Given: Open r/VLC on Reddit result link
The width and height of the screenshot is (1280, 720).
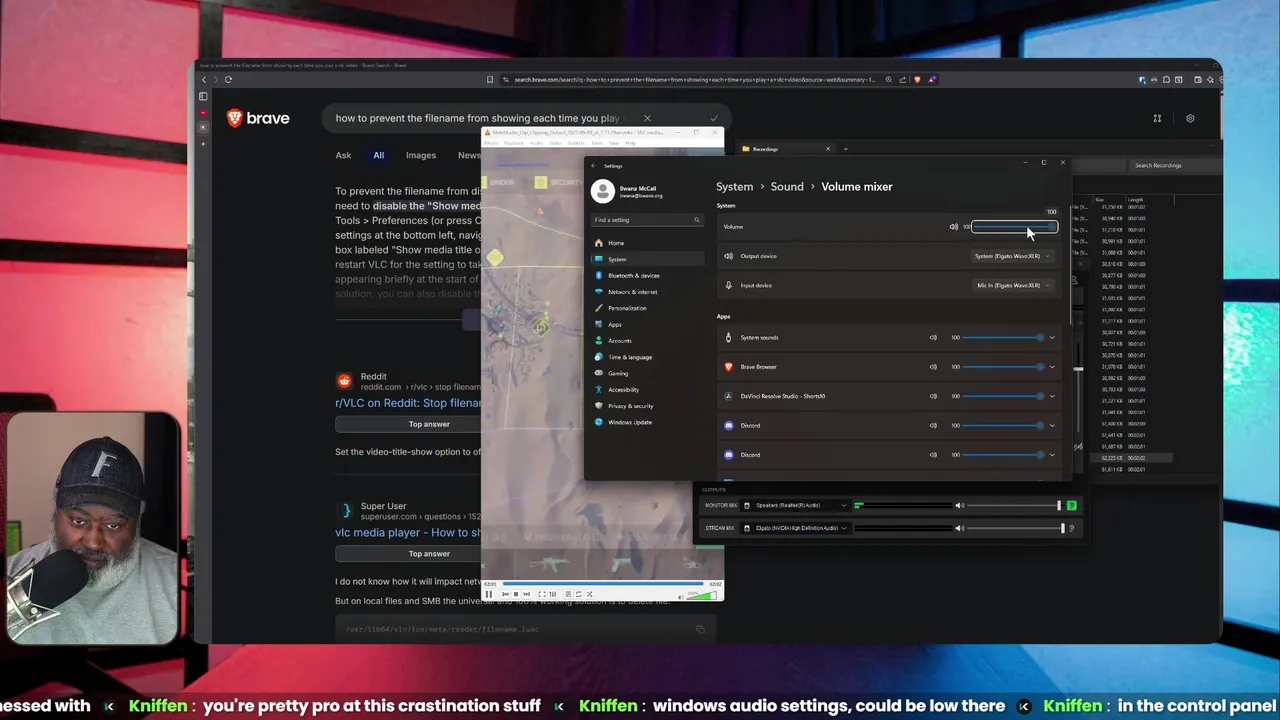Looking at the screenshot, I should click(408, 403).
